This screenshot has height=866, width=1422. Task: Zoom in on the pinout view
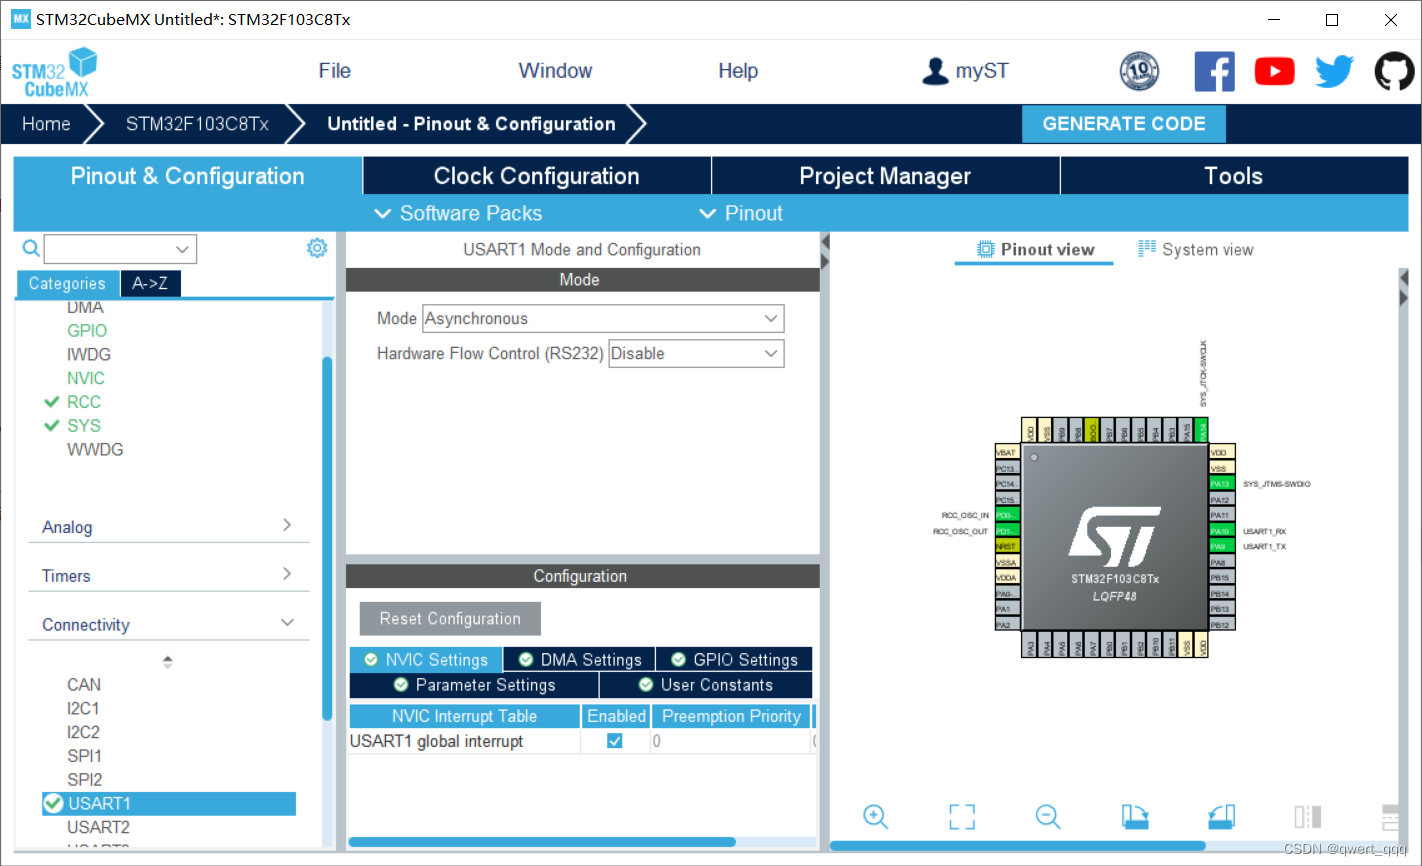[x=875, y=816]
